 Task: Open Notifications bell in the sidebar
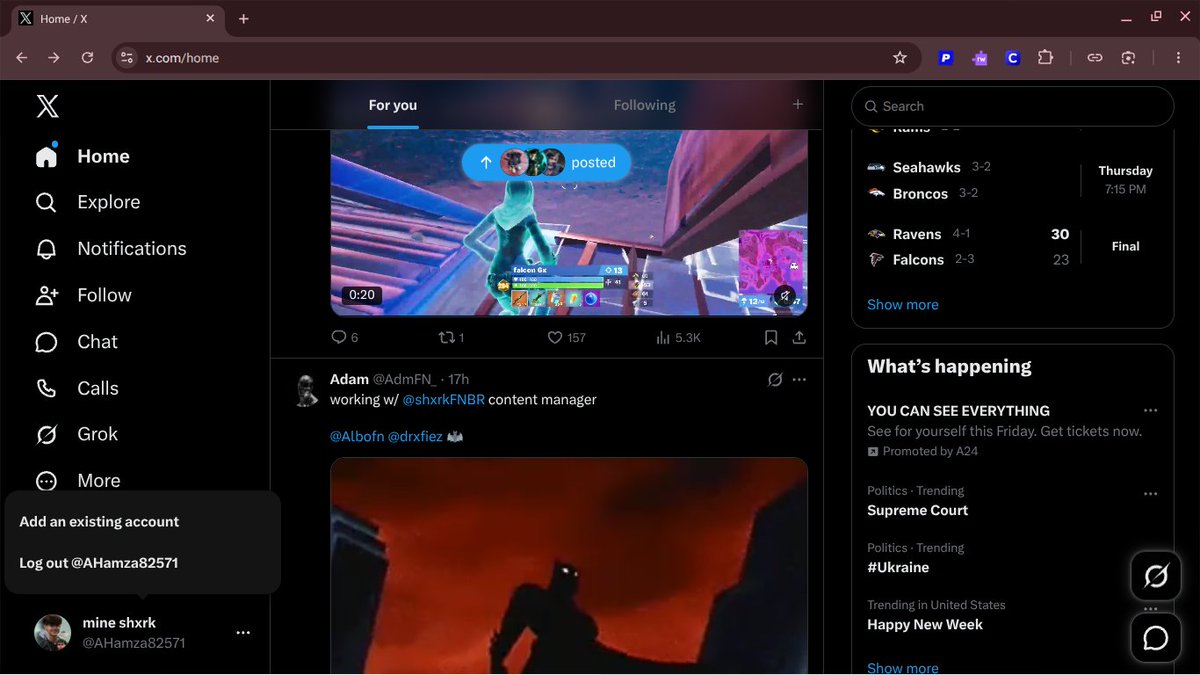111,248
